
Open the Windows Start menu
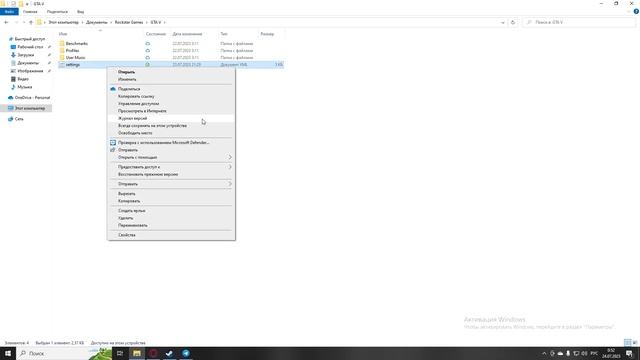tap(8, 353)
